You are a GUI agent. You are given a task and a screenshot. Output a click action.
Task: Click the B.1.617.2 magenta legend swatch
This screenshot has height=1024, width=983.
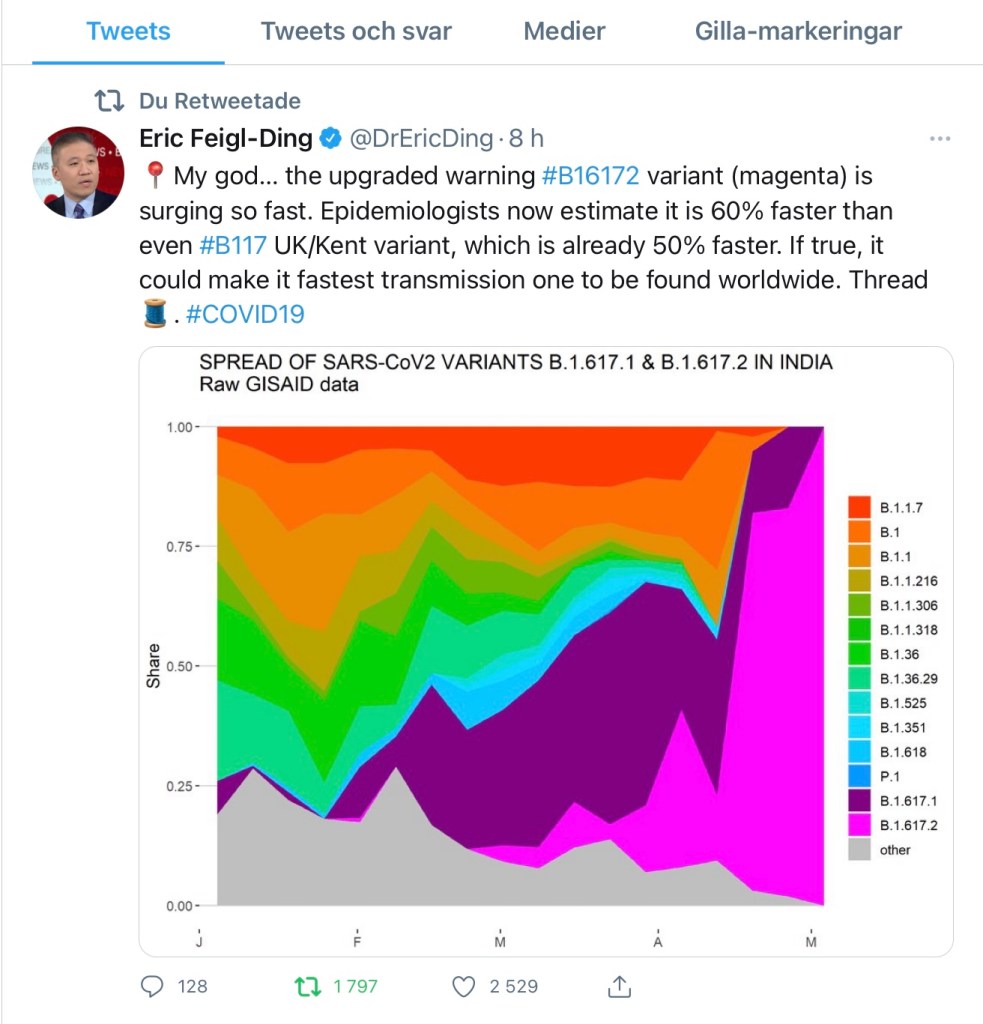point(858,825)
